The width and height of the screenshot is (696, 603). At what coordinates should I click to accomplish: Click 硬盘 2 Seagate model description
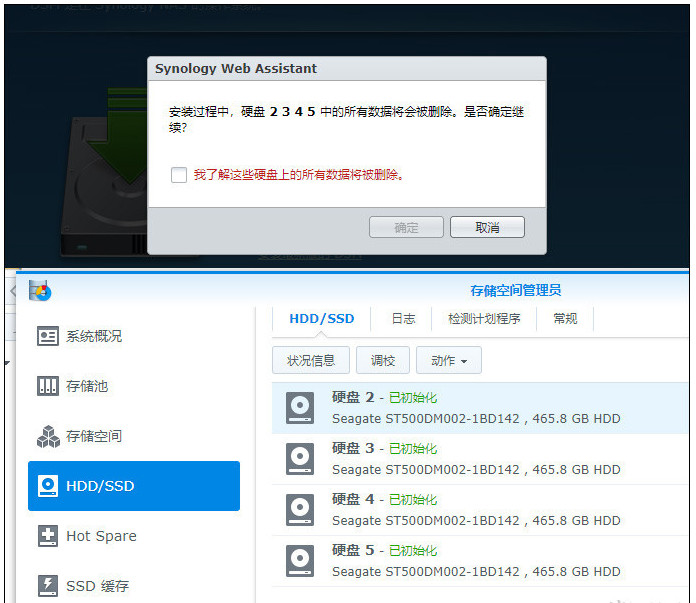point(476,419)
